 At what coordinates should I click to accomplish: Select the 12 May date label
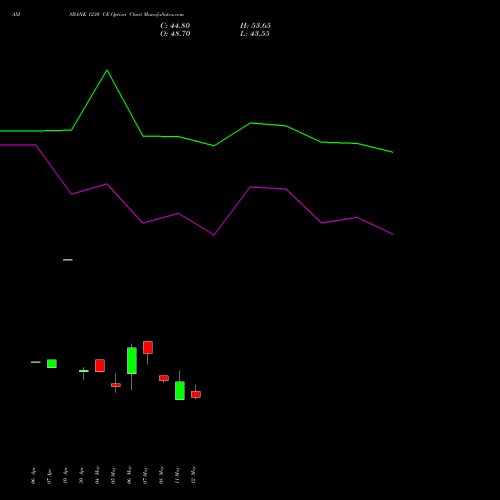click(x=193, y=475)
